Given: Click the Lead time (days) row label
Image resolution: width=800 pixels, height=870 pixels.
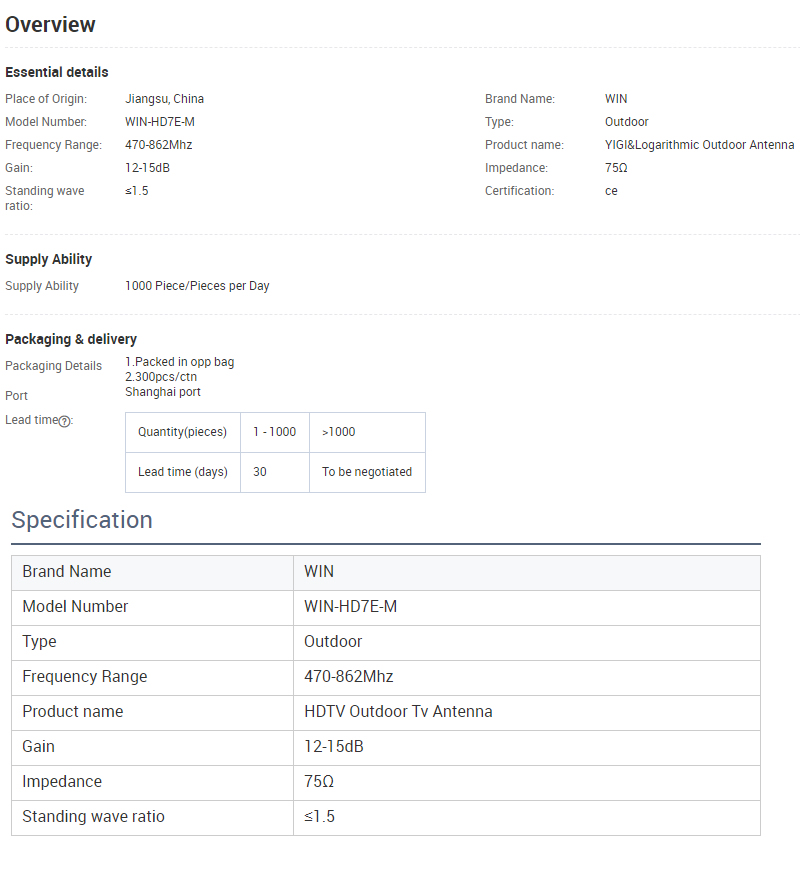Looking at the screenshot, I should [x=182, y=472].
